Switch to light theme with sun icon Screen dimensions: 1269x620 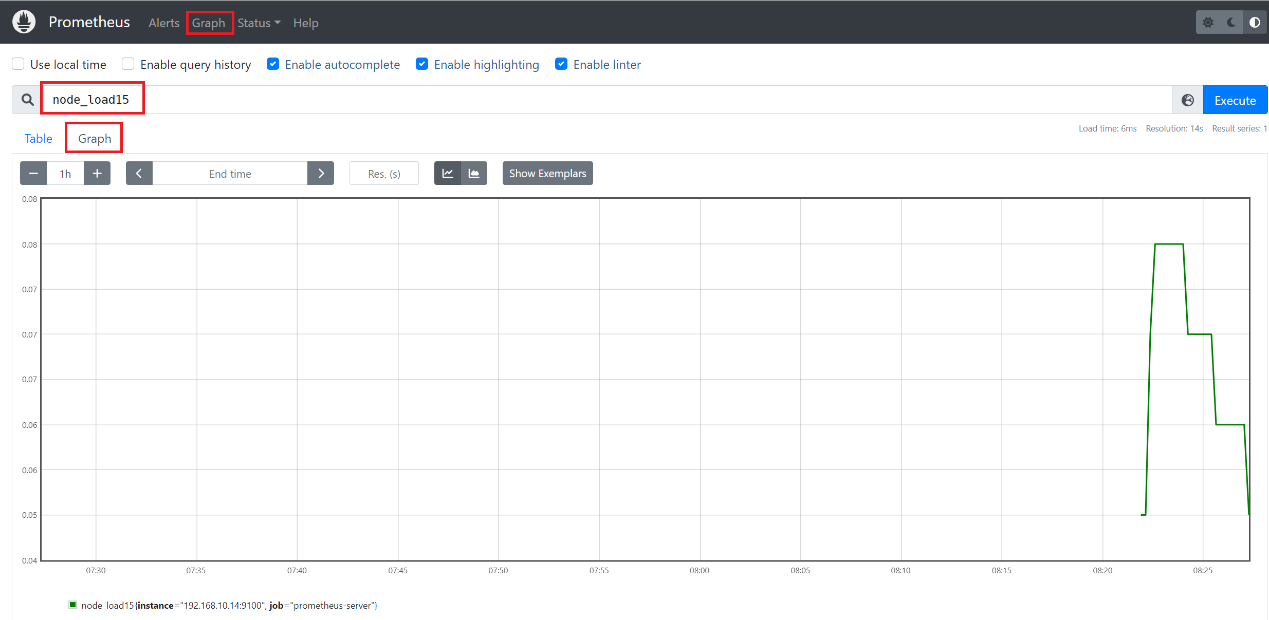coord(1208,22)
